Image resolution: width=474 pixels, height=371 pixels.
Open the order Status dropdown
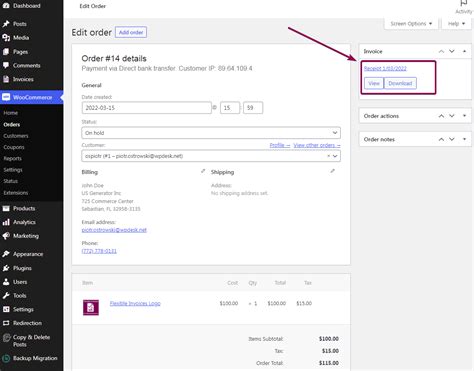pos(211,133)
